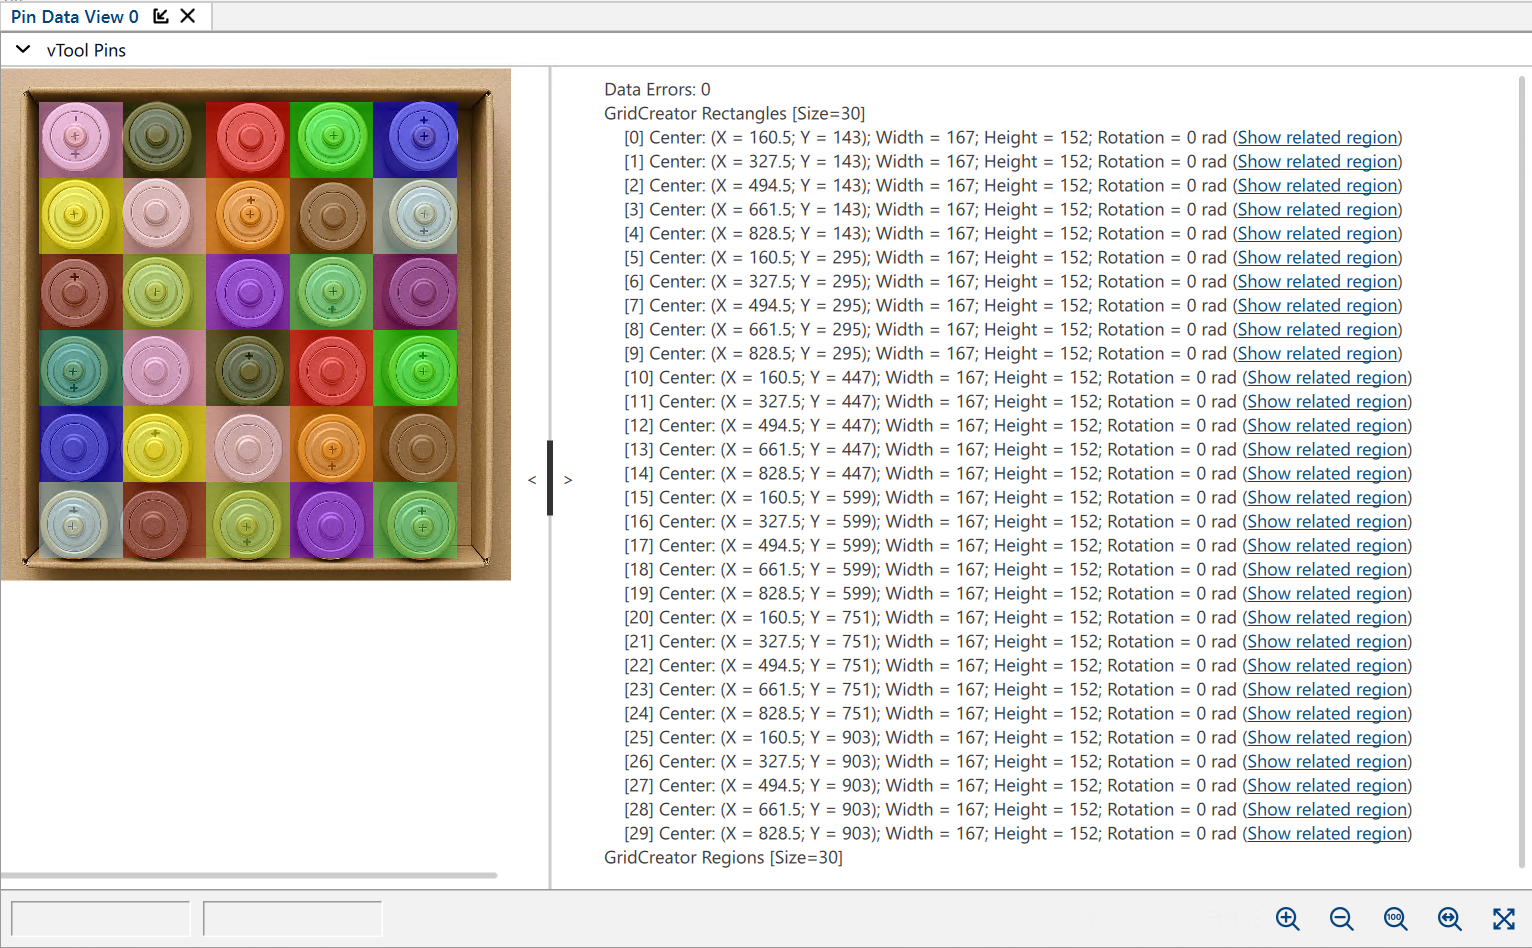This screenshot has height=948, width=1532.
Task: Reset zoom to 100 percent
Action: pyautogui.click(x=1395, y=919)
